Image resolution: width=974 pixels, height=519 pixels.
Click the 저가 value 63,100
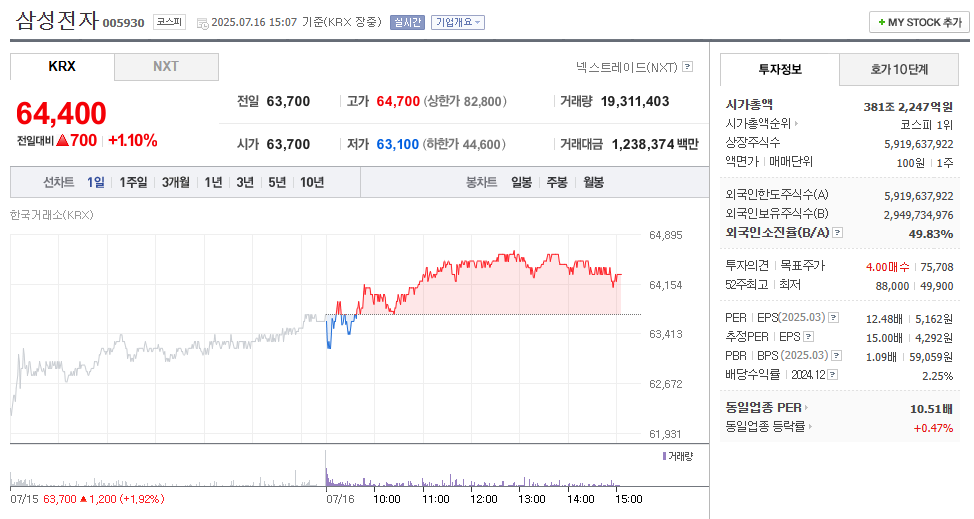[x=398, y=145]
